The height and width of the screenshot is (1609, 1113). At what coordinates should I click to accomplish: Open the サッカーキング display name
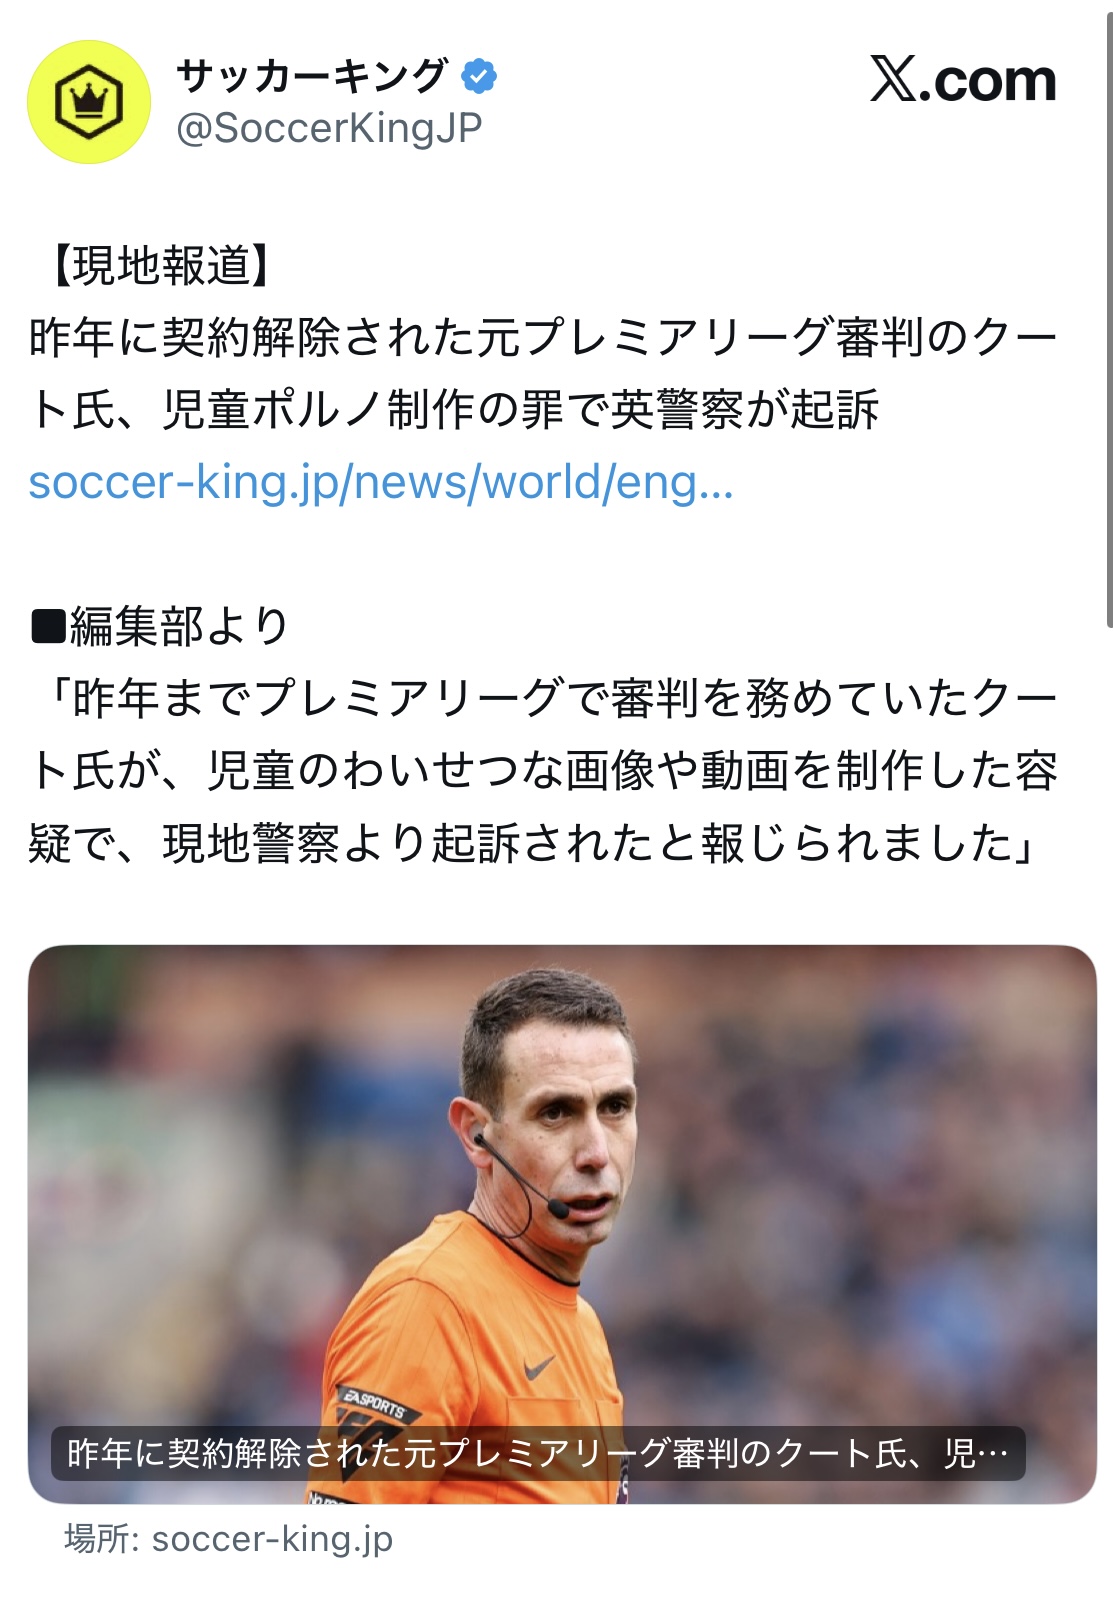pos(312,76)
